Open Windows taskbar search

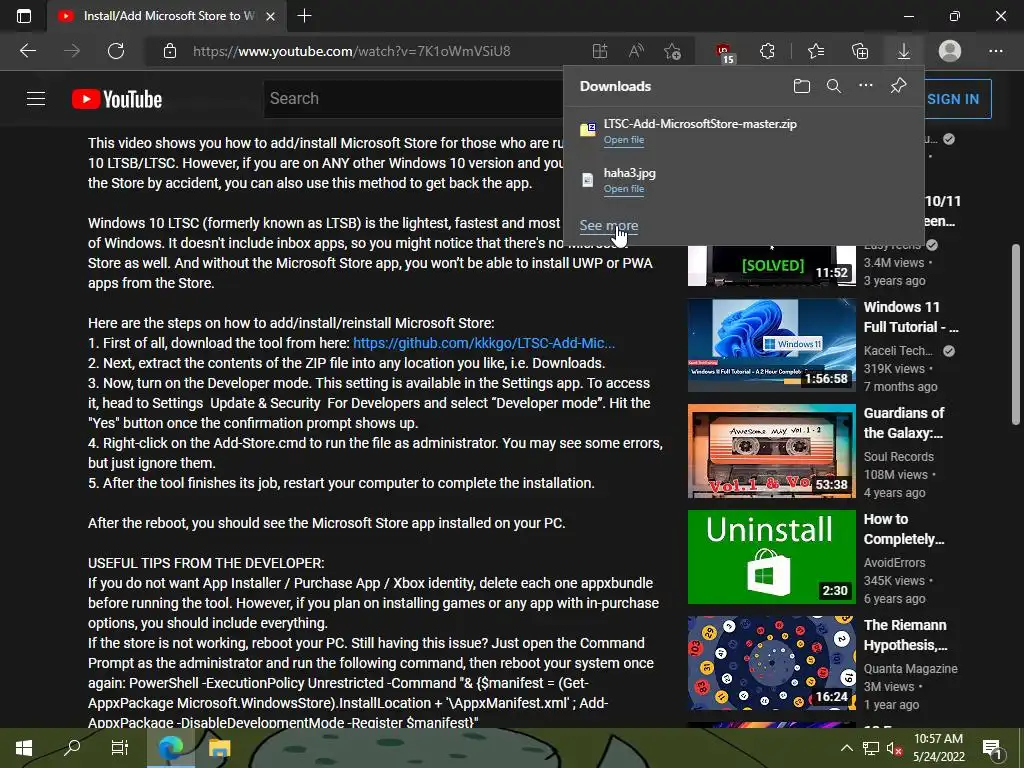click(71, 748)
